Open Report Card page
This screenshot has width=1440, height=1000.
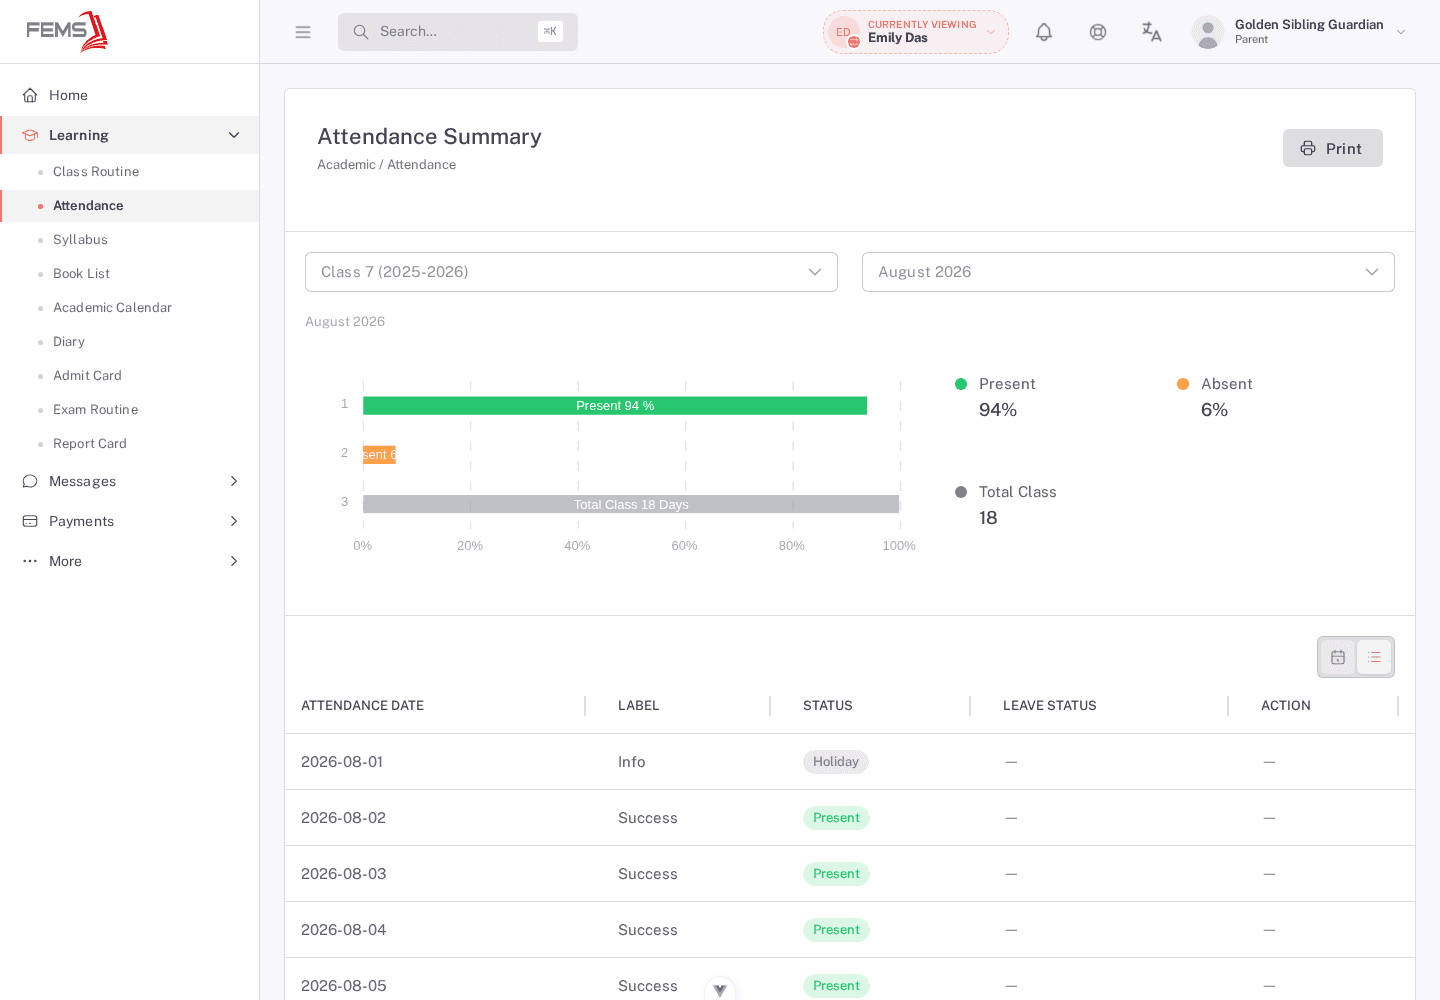pyautogui.click(x=90, y=444)
